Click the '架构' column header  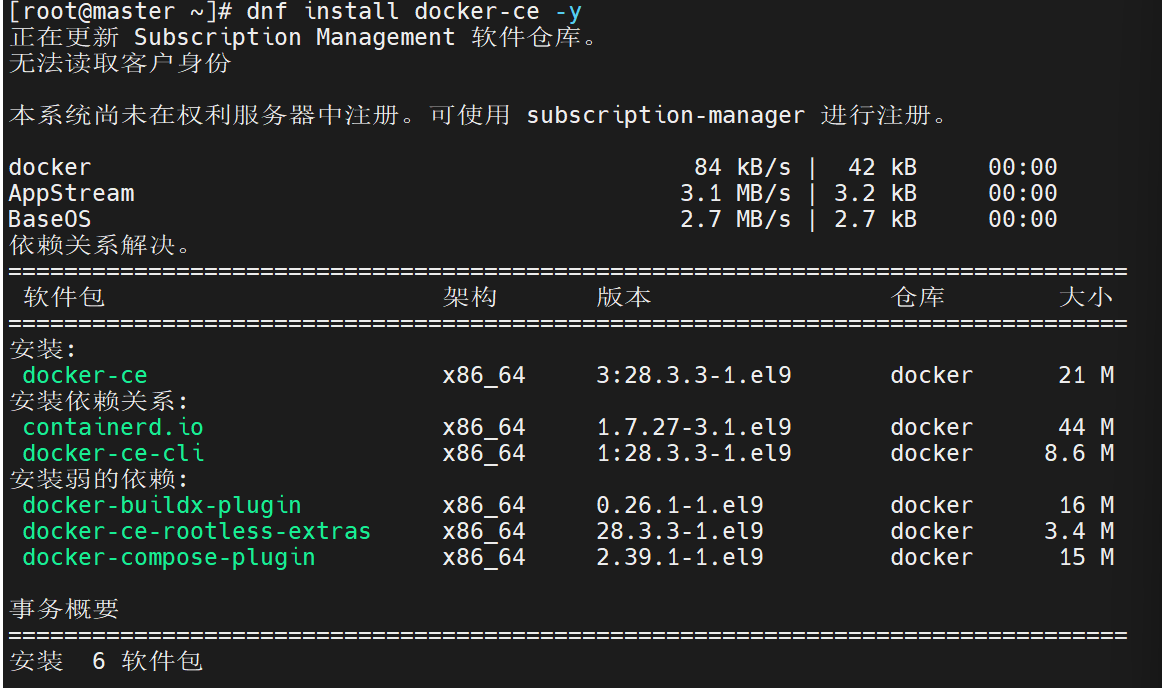click(x=470, y=297)
